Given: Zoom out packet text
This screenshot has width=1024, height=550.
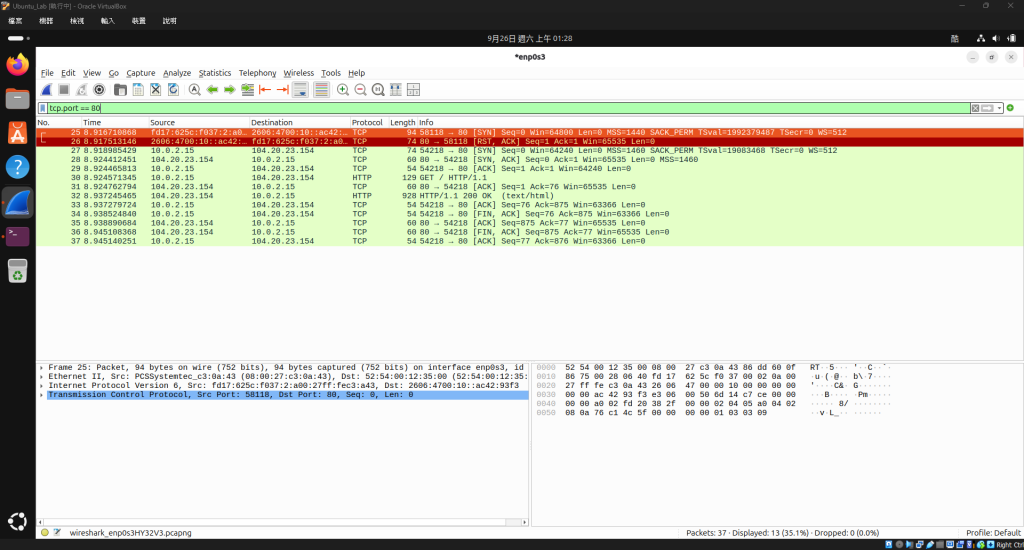Looking at the screenshot, I should (360, 89).
